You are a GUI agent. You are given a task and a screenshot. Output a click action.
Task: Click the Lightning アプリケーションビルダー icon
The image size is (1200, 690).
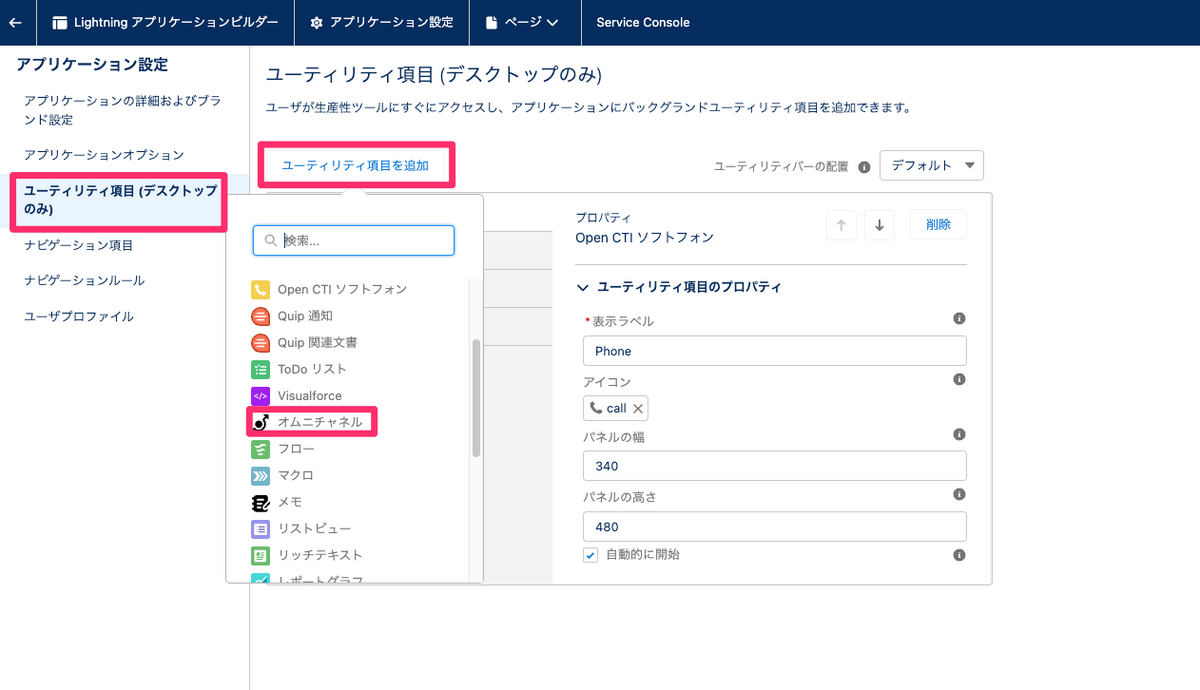(60, 22)
